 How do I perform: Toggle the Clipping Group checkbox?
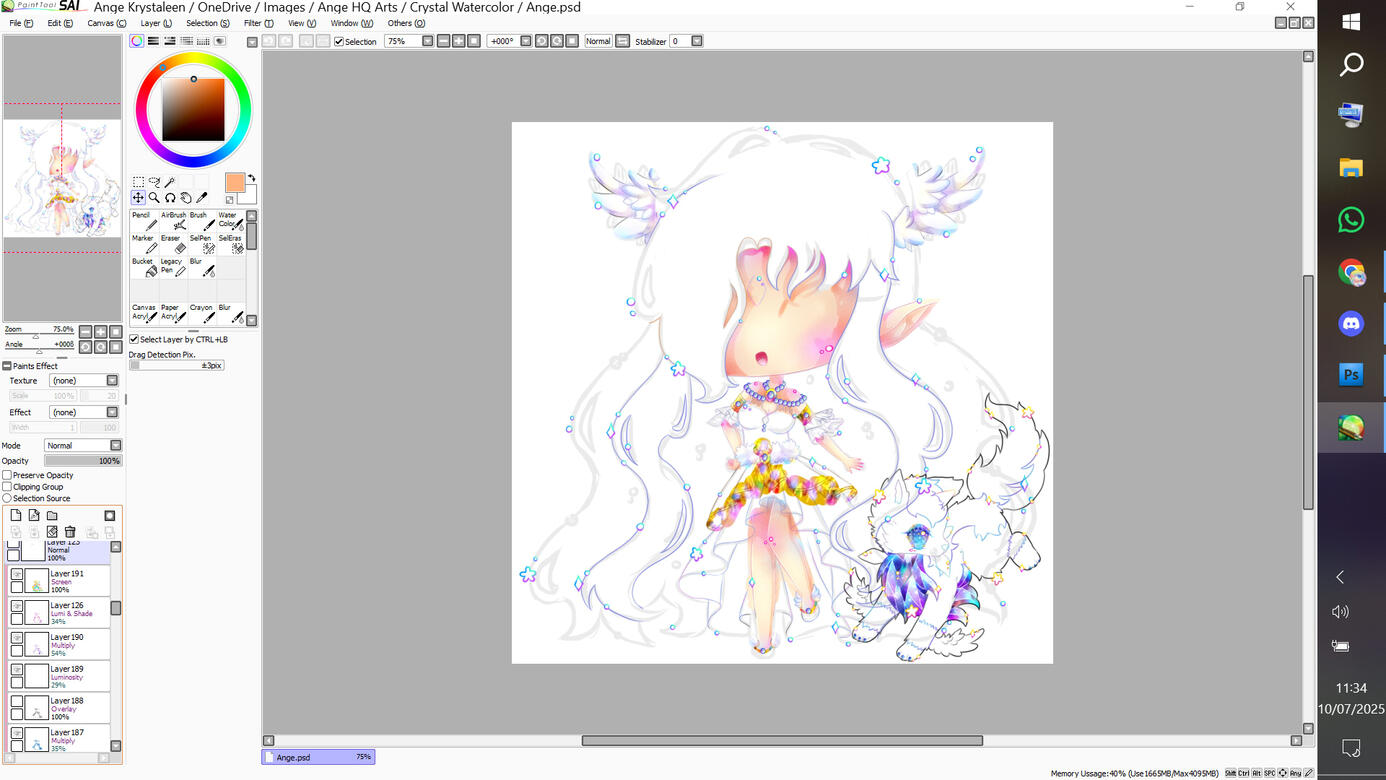coord(7,487)
